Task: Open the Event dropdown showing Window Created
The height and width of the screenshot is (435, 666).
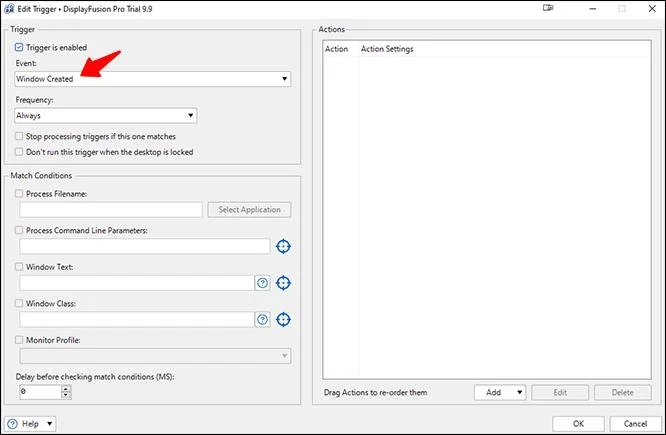Action: coord(152,79)
